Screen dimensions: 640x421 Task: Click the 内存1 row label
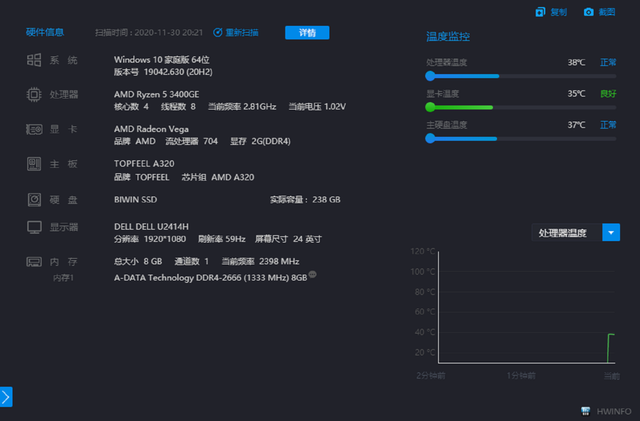tap(63, 278)
